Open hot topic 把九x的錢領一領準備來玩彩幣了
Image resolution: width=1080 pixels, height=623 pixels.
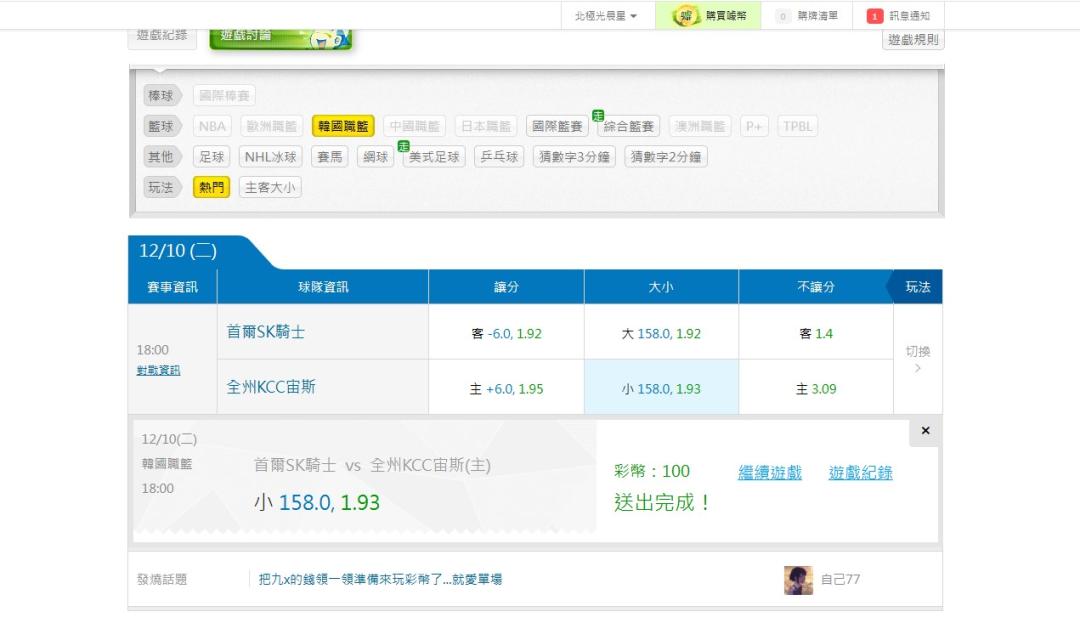pyautogui.click(x=380, y=580)
